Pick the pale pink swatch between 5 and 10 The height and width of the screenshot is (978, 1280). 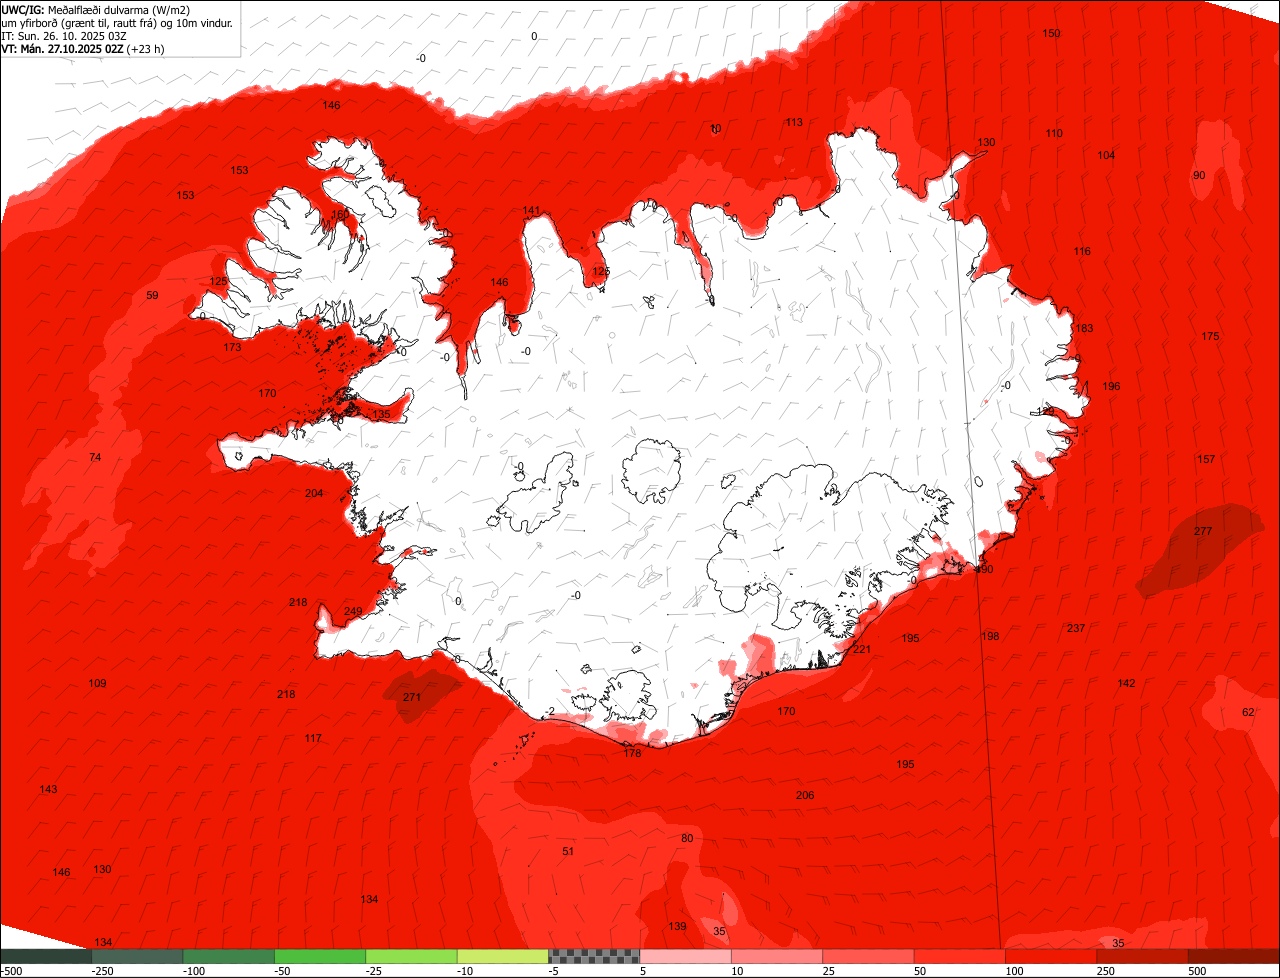coord(685,957)
